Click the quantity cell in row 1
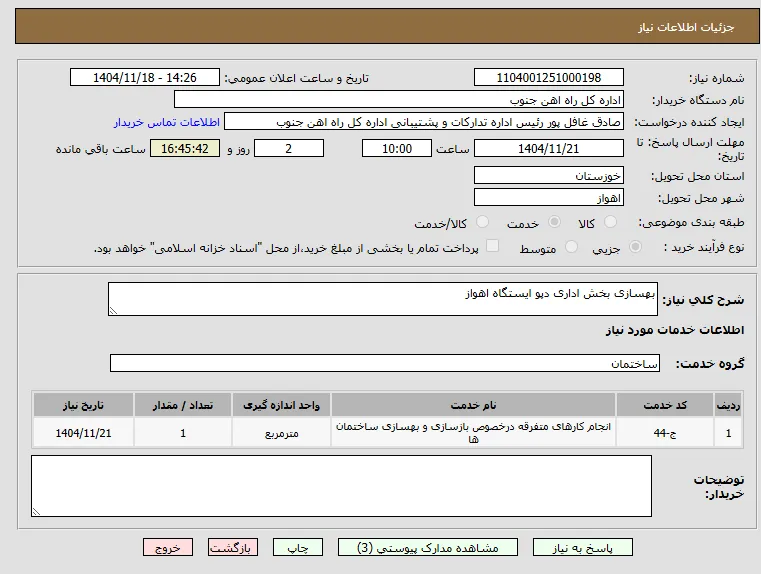This screenshot has height=574, width=761. click(x=182, y=433)
